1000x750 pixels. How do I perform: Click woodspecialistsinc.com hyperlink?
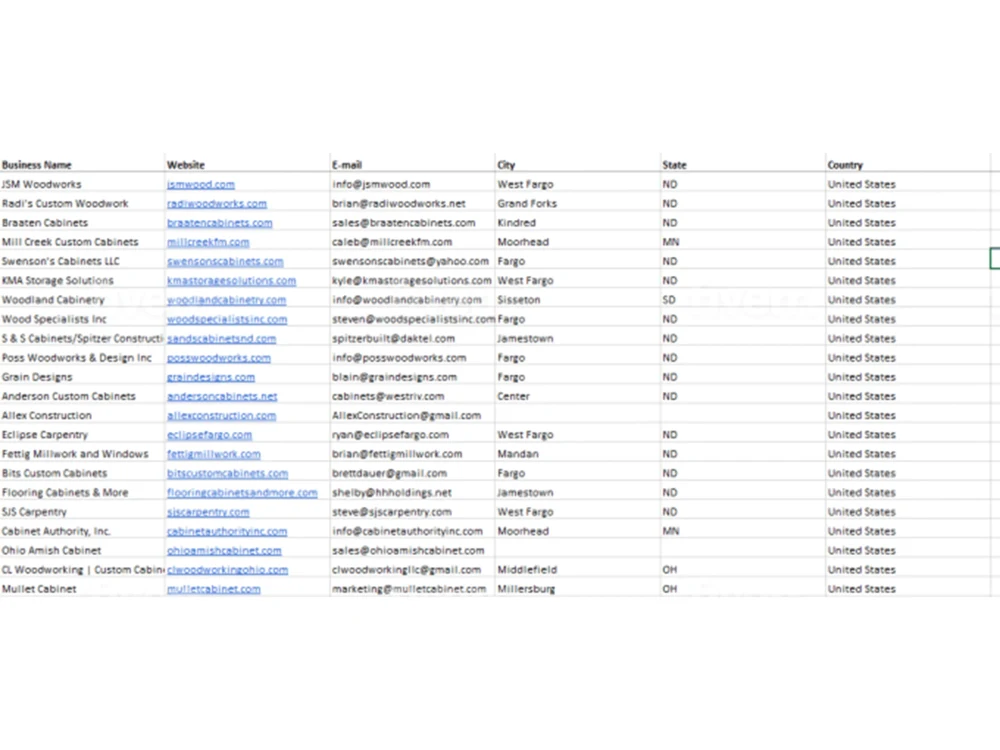point(227,319)
